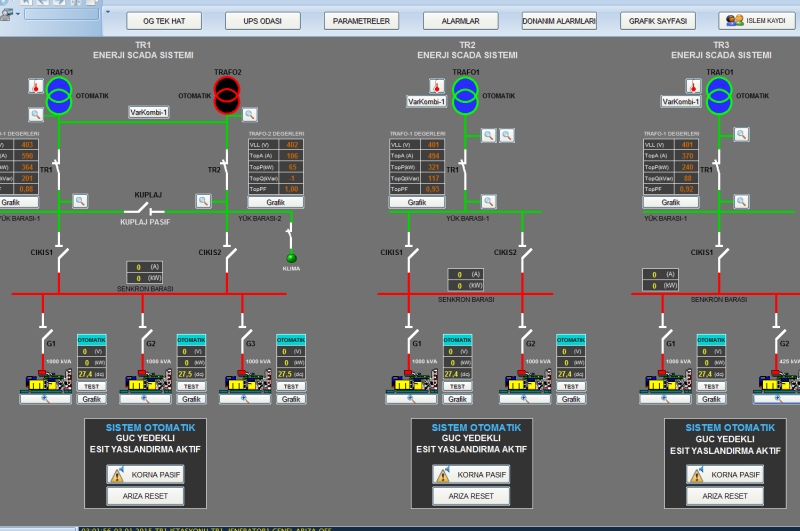Click magnifier icon below TR1 panel TRAFO1 thermometer
800x531 pixels.
pos(36,114)
